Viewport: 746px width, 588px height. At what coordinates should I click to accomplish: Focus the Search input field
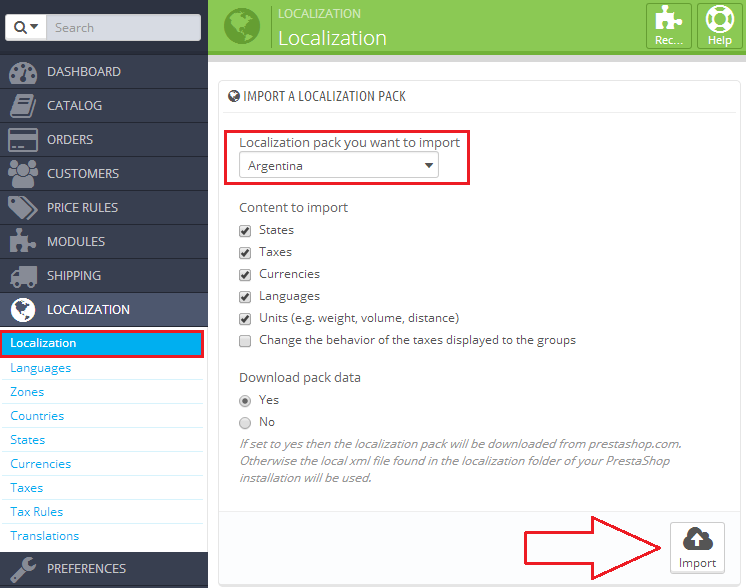point(123,28)
